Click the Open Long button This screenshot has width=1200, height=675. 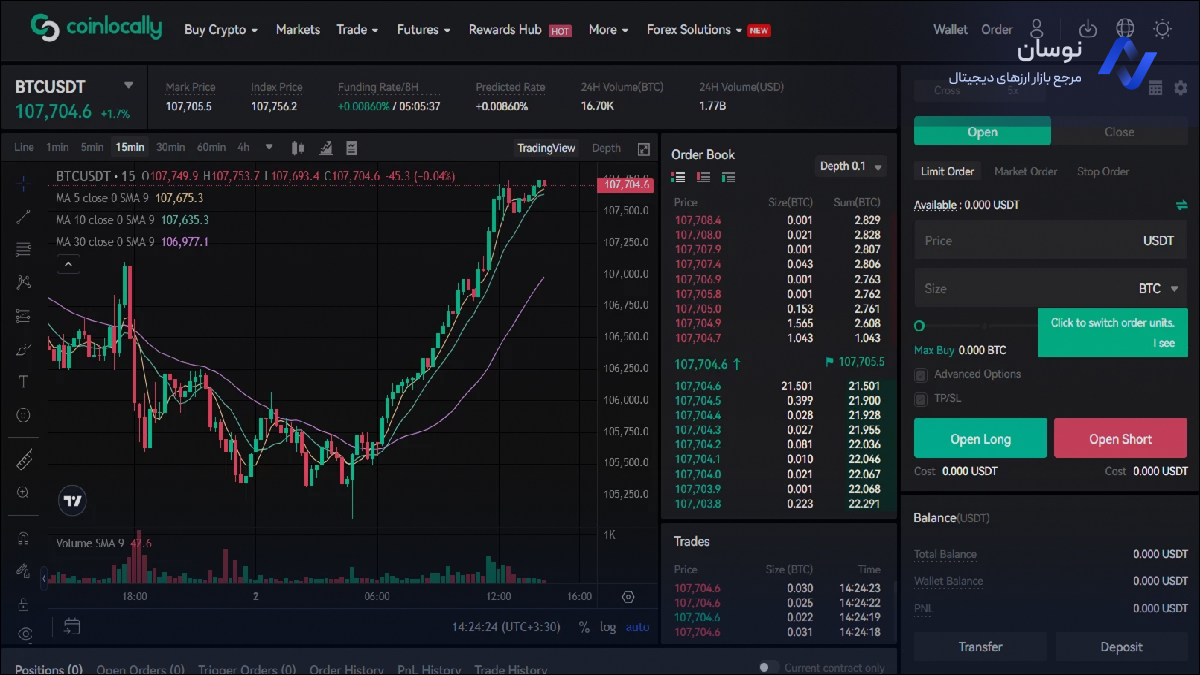coord(980,439)
